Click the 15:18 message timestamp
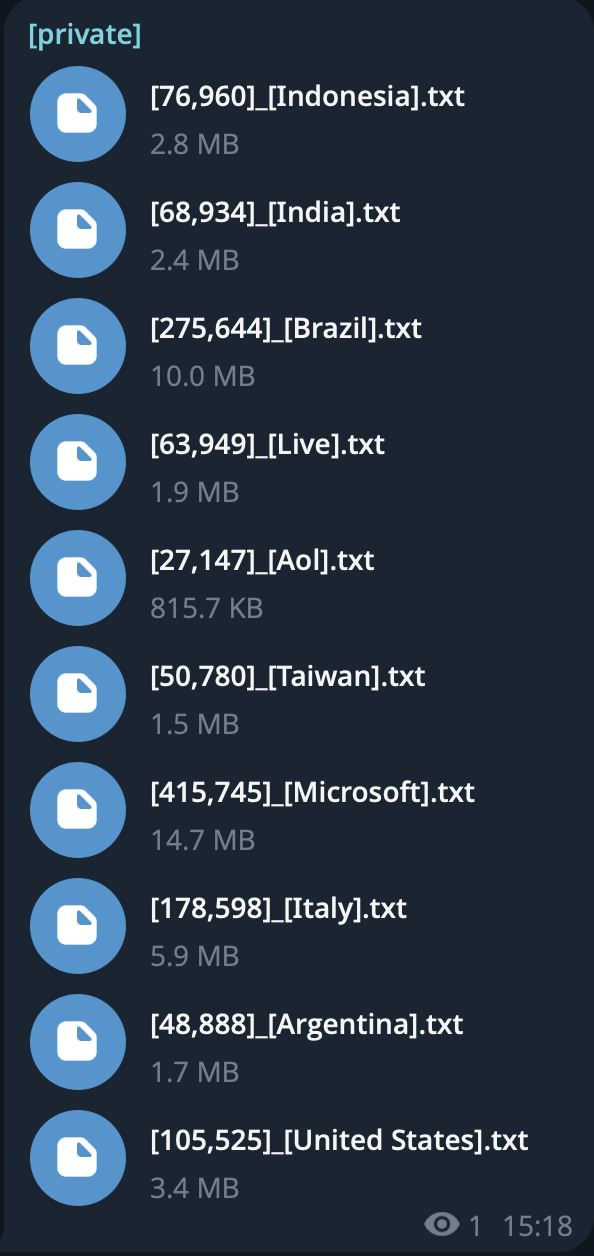 [537, 1225]
